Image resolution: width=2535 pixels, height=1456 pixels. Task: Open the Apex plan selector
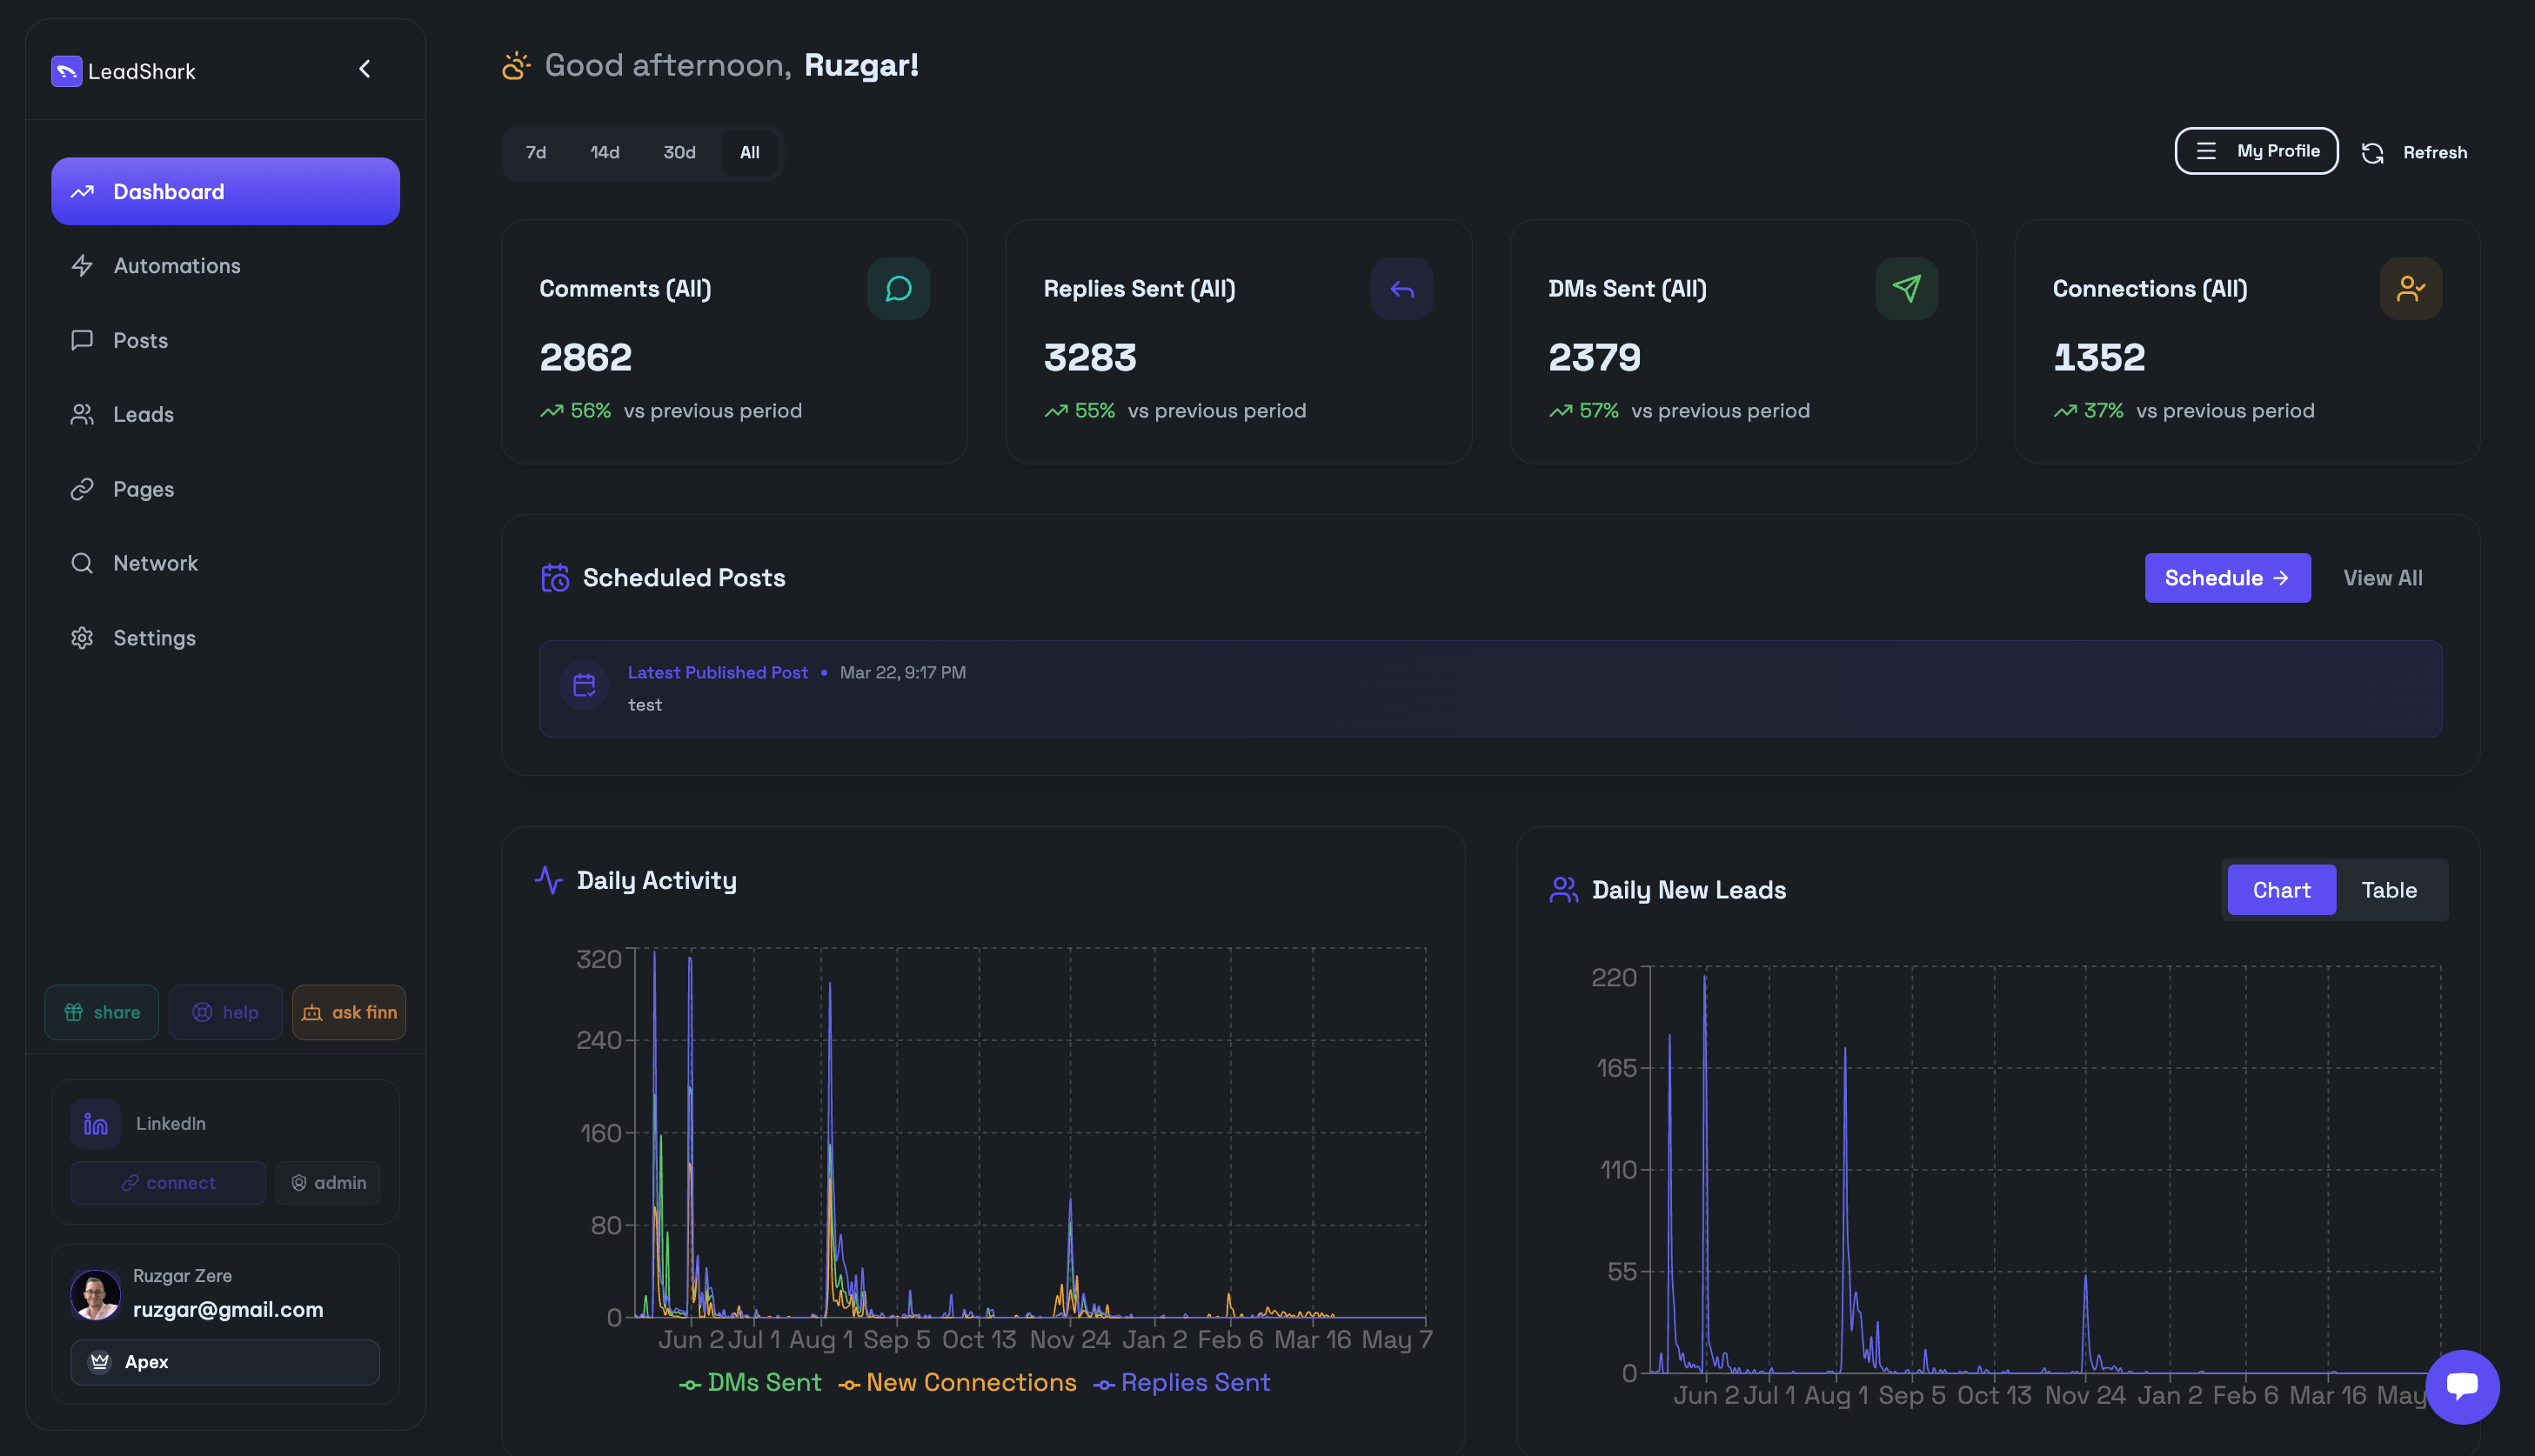pos(225,1362)
